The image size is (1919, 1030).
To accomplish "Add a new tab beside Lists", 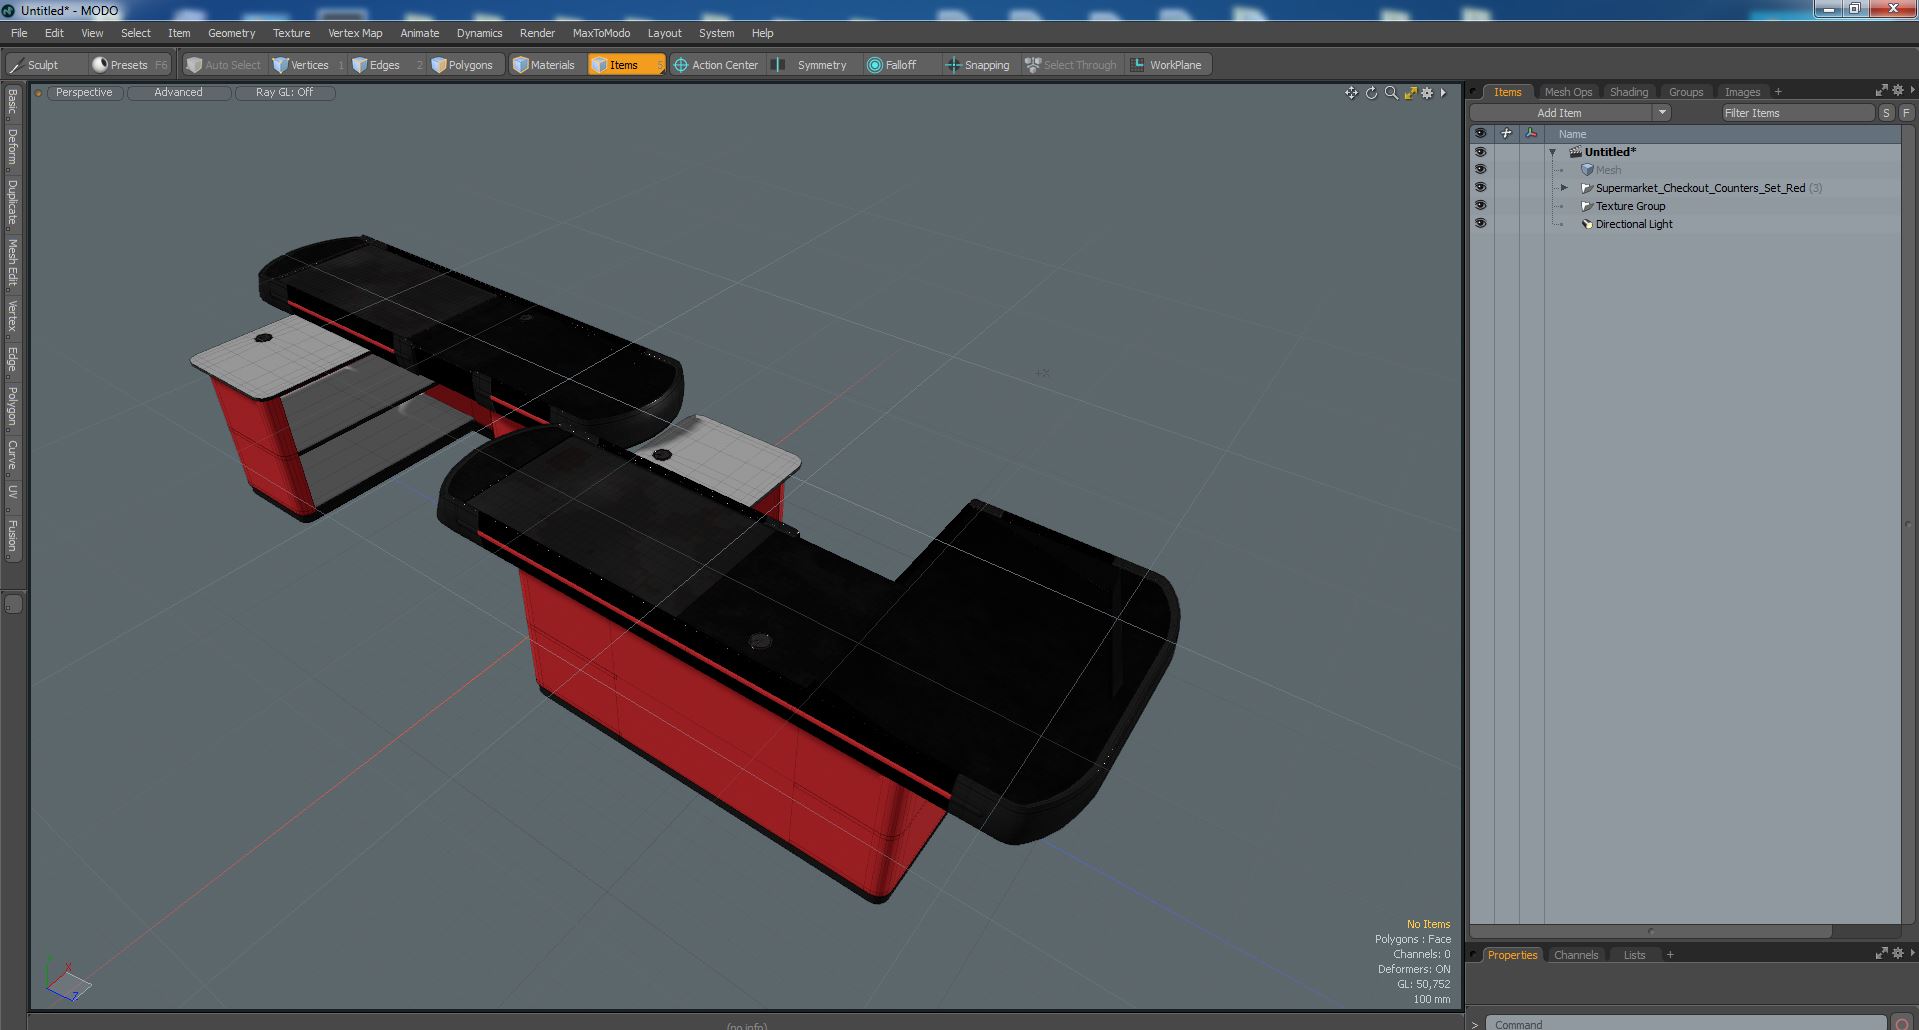I will (1670, 955).
